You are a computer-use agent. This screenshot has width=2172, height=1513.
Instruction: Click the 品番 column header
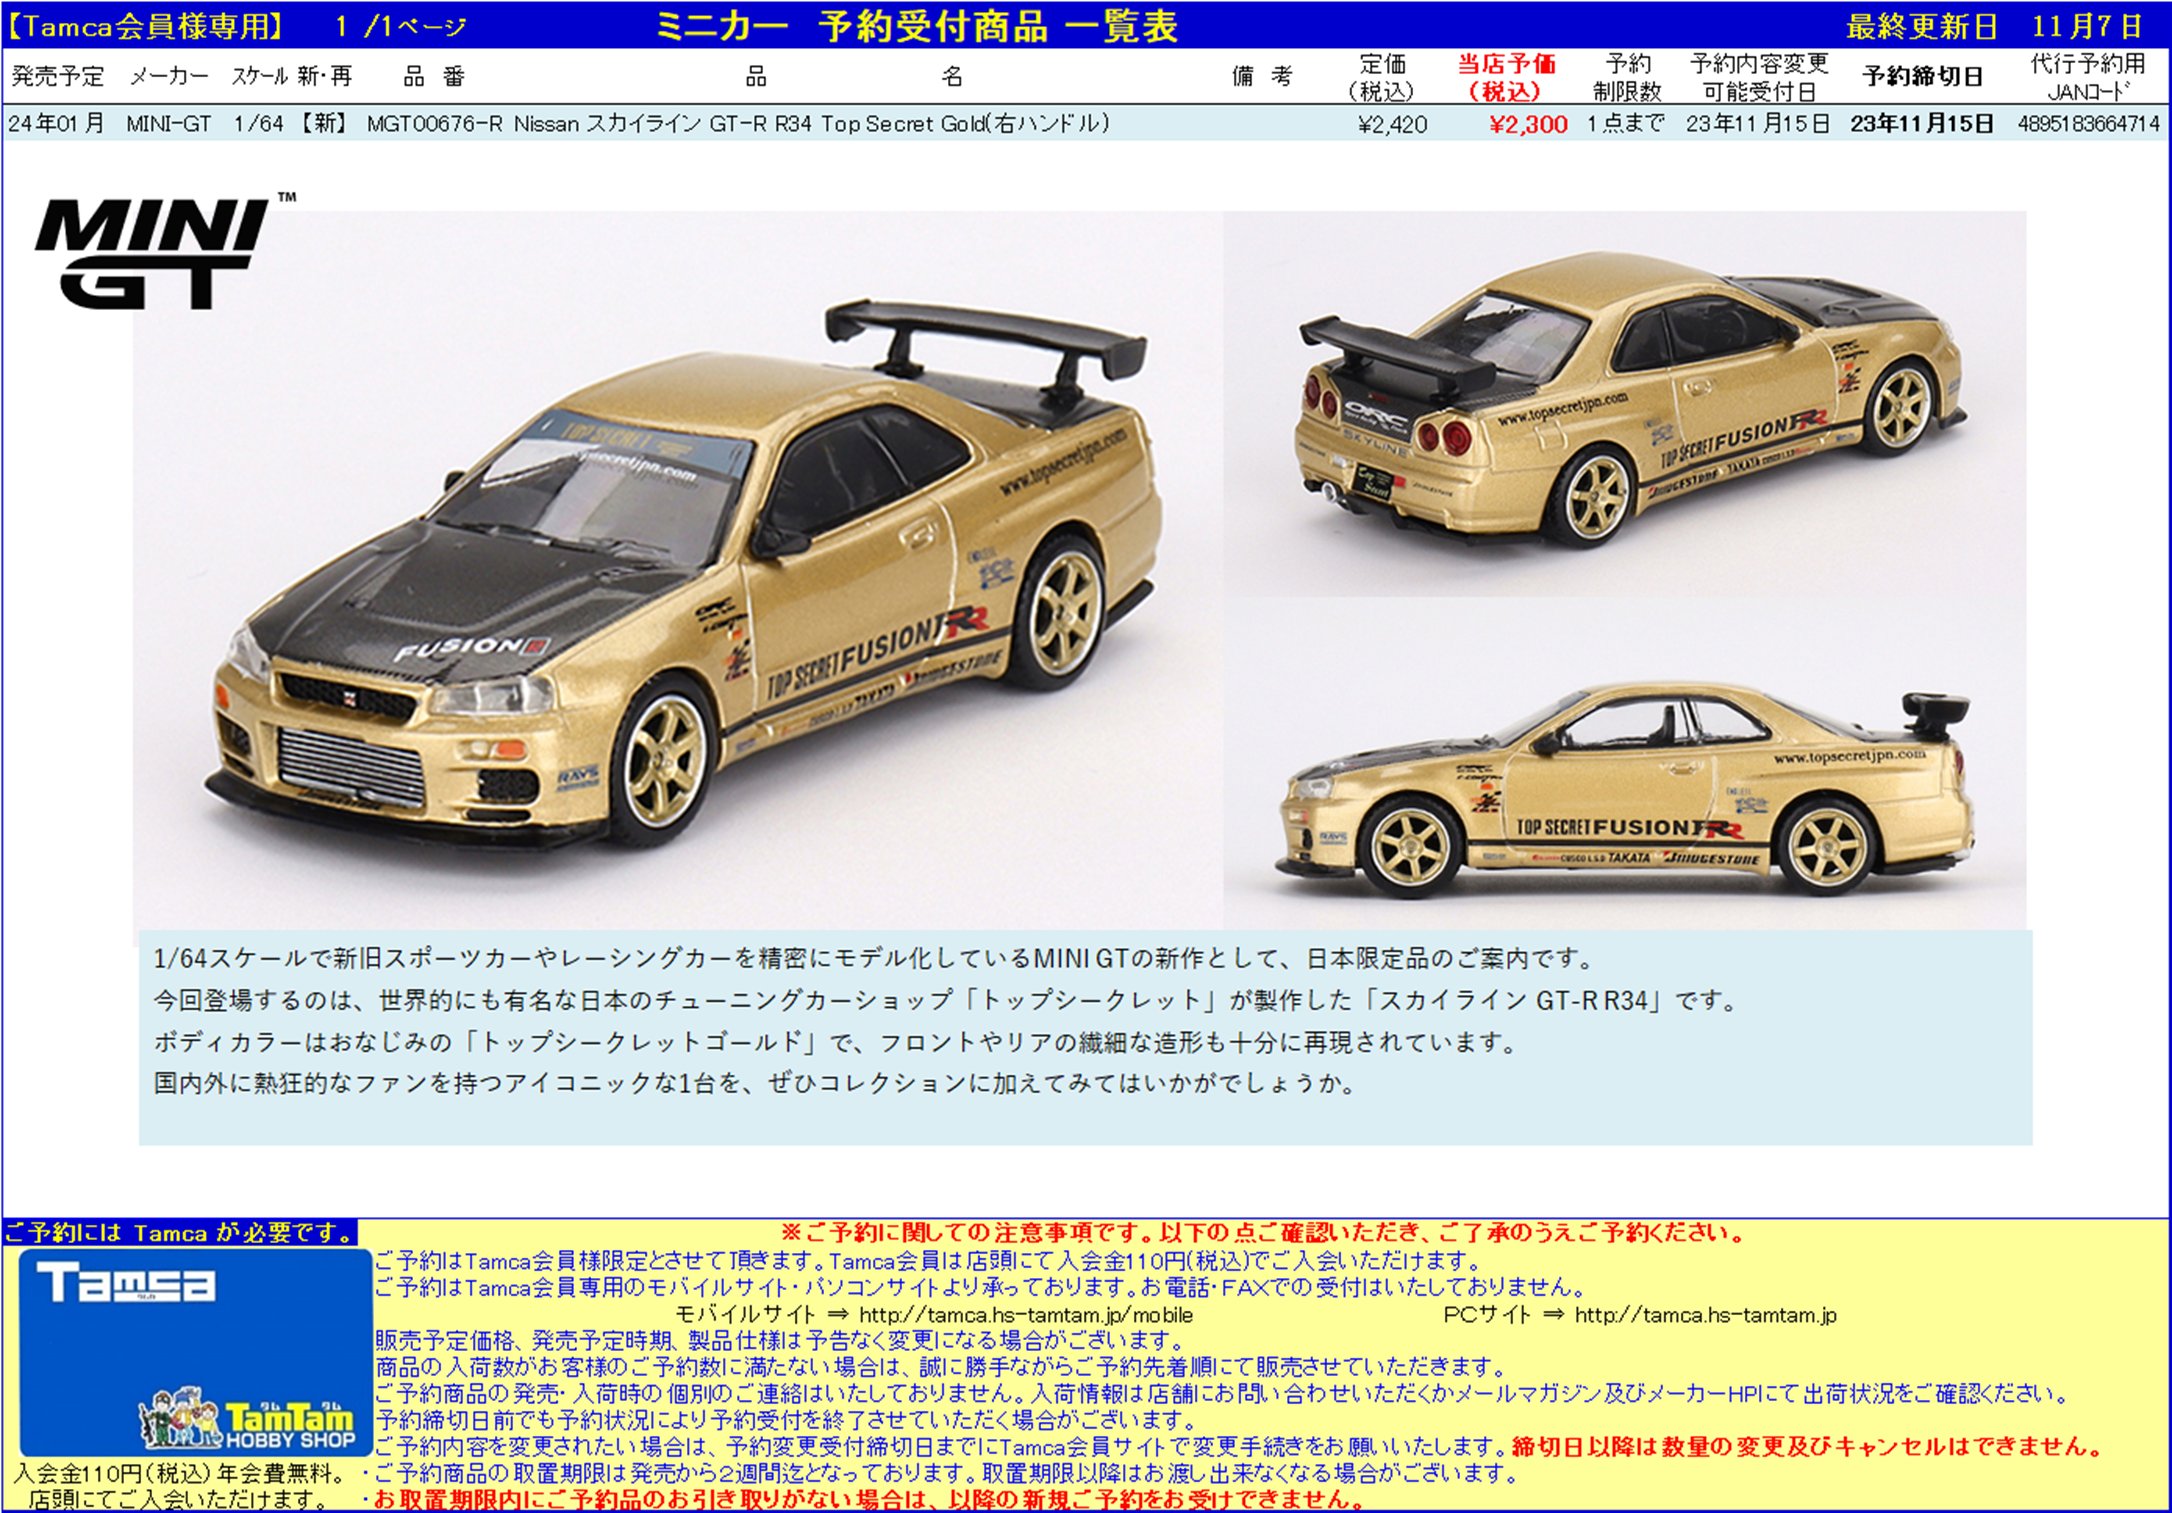coord(434,76)
